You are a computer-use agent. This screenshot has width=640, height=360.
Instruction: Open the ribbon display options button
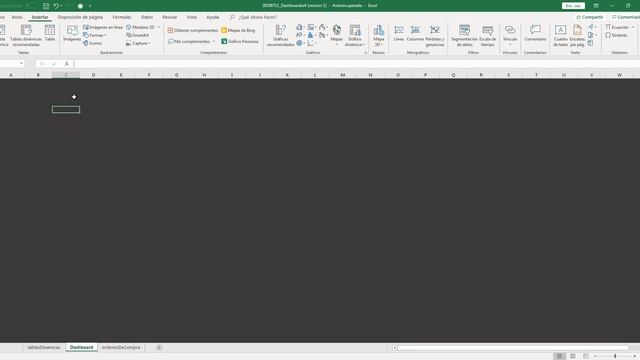(x=596, y=6)
